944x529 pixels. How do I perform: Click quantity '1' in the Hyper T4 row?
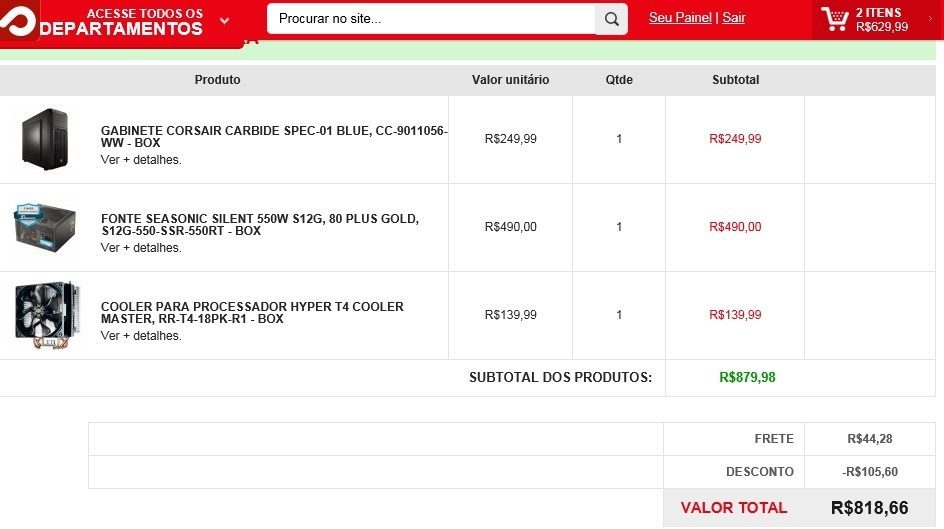pyautogui.click(x=619, y=315)
